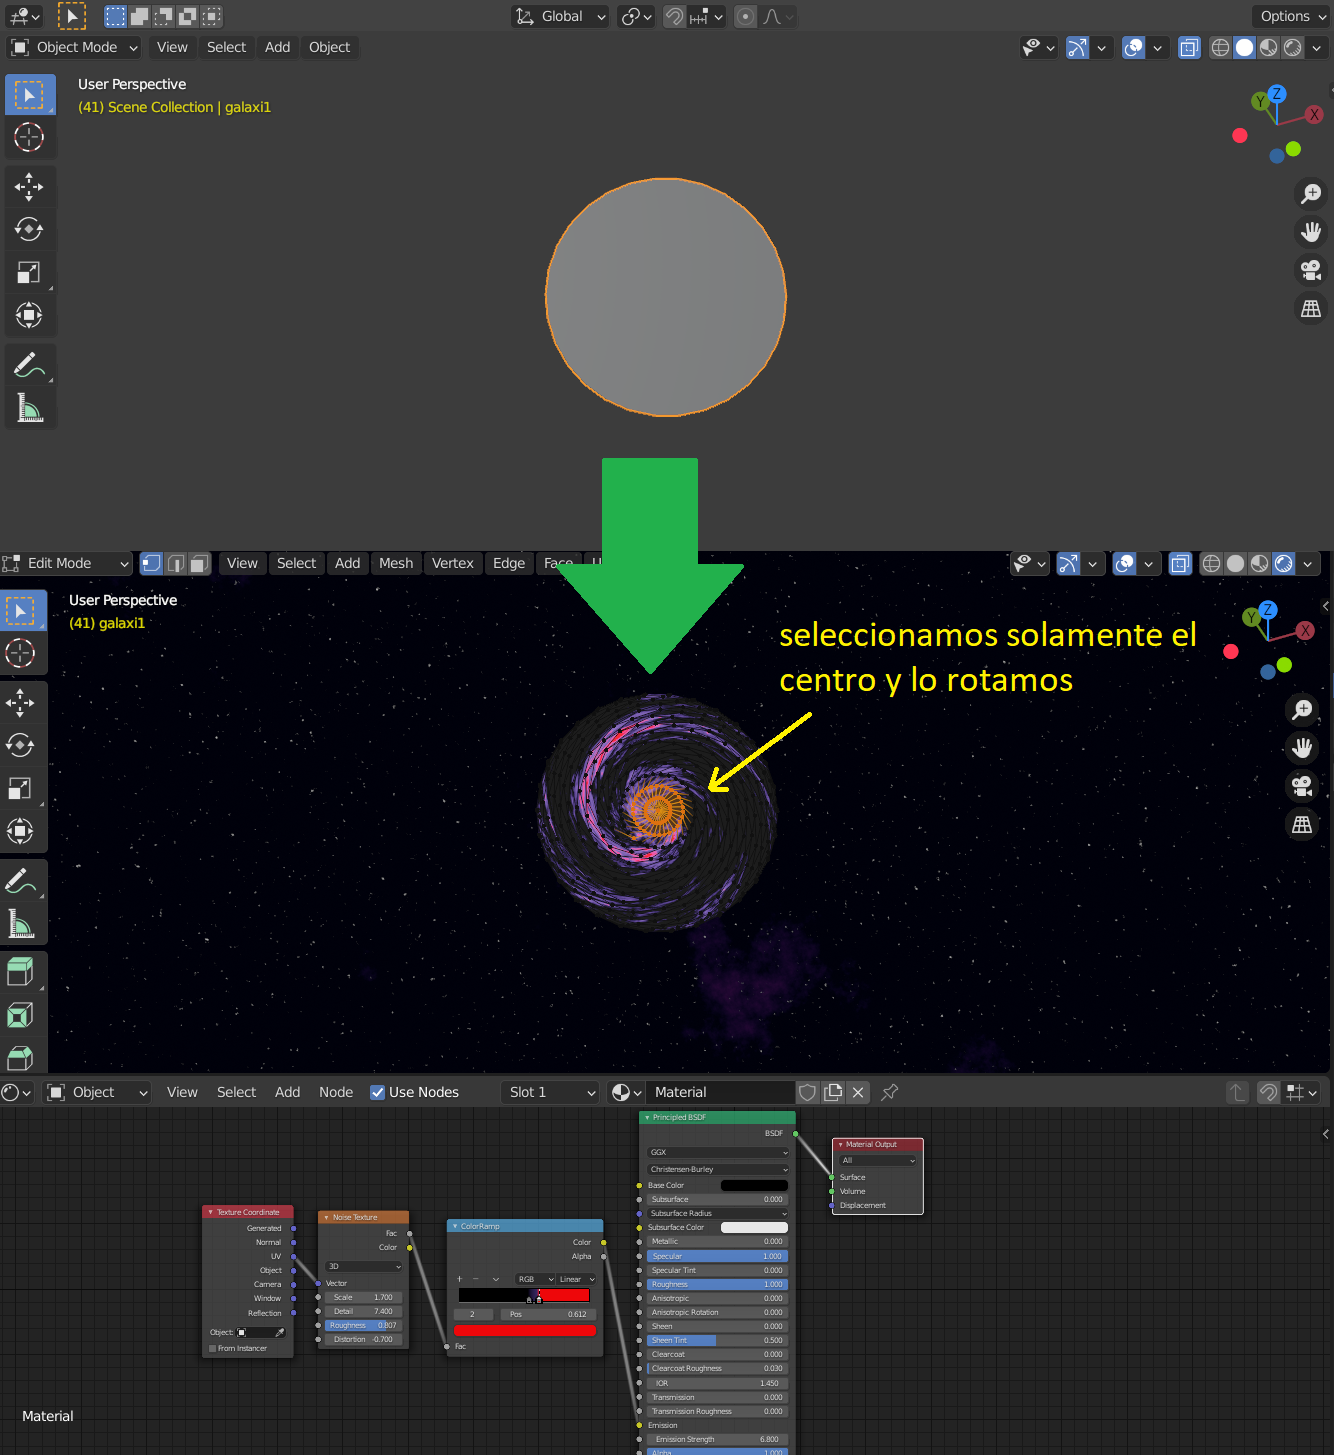Check the From Instancer box
This screenshot has width=1334, height=1456.
(x=212, y=1348)
